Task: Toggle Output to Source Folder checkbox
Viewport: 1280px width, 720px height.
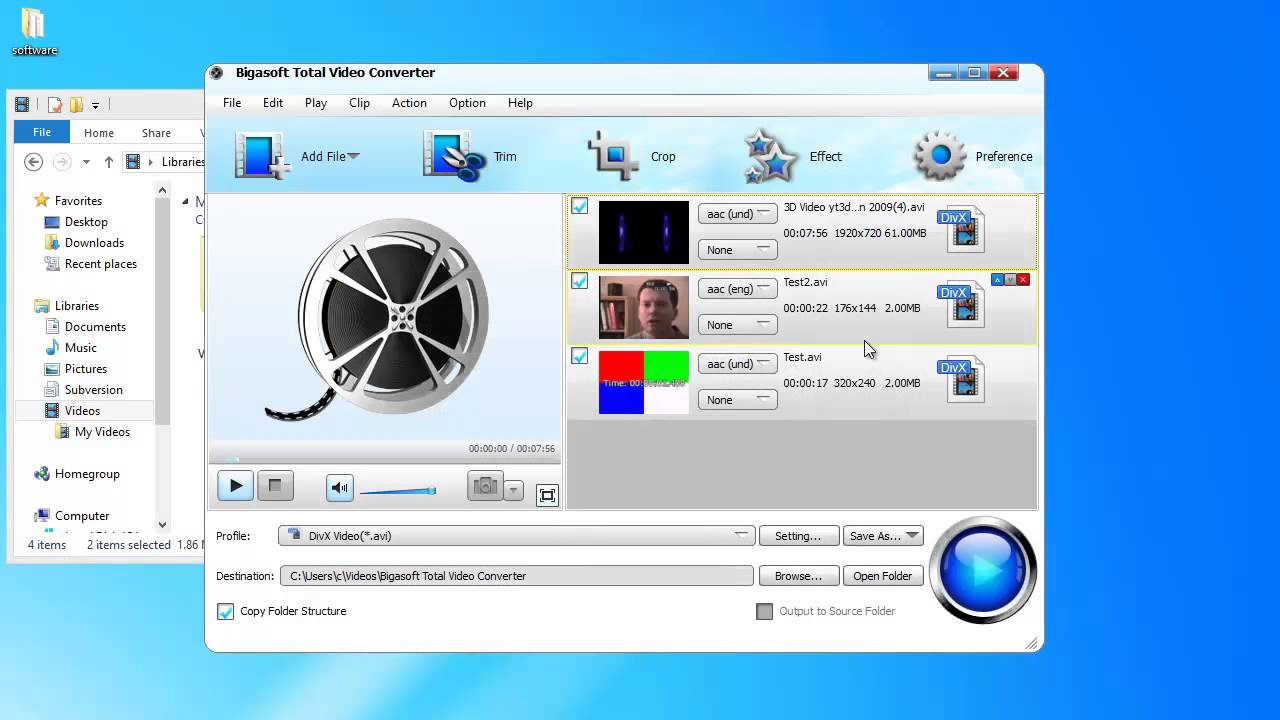Action: pos(765,611)
